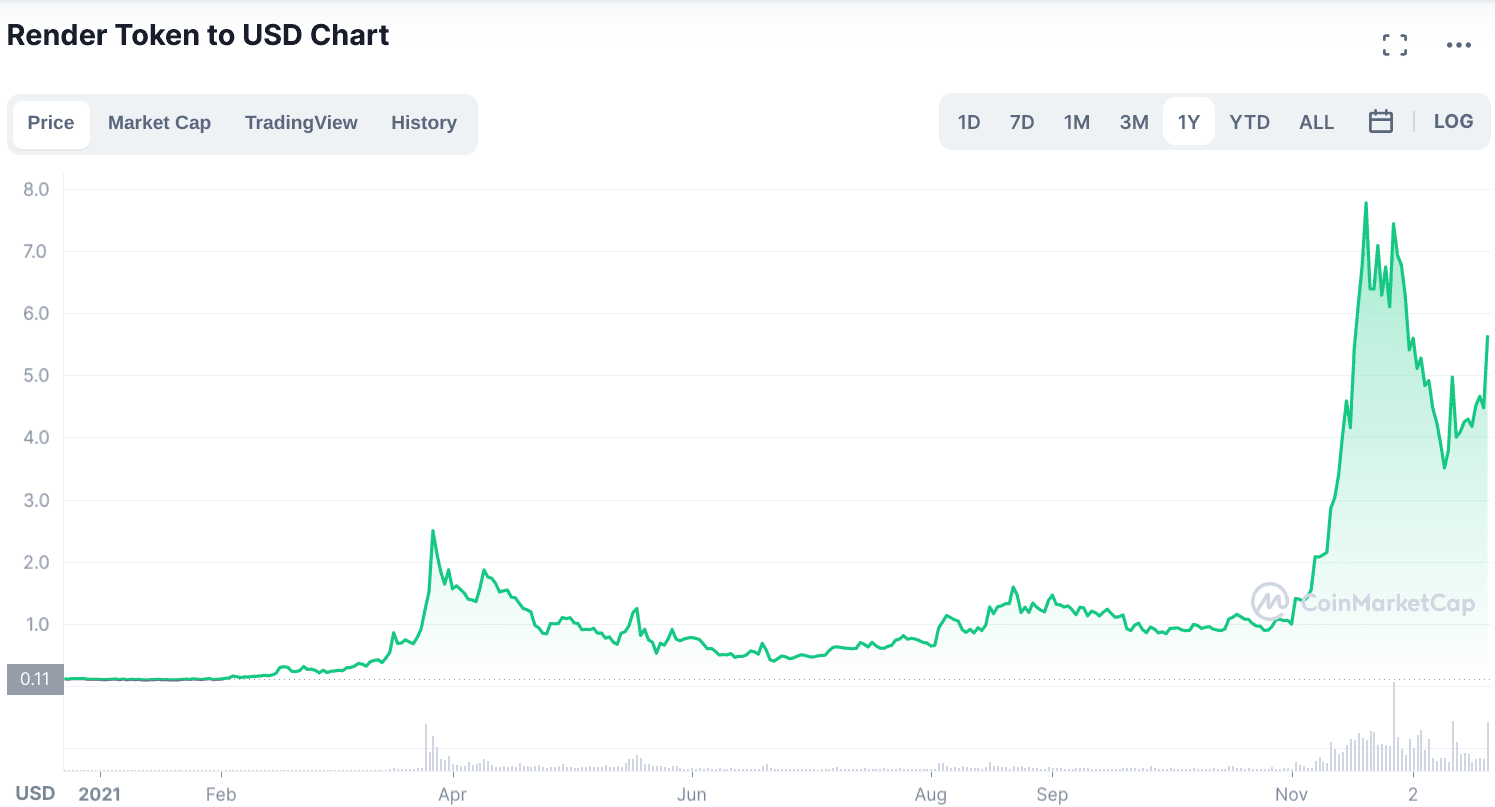The height and width of the screenshot is (807, 1495).
Task: Select the Price tab
Action: [51, 123]
